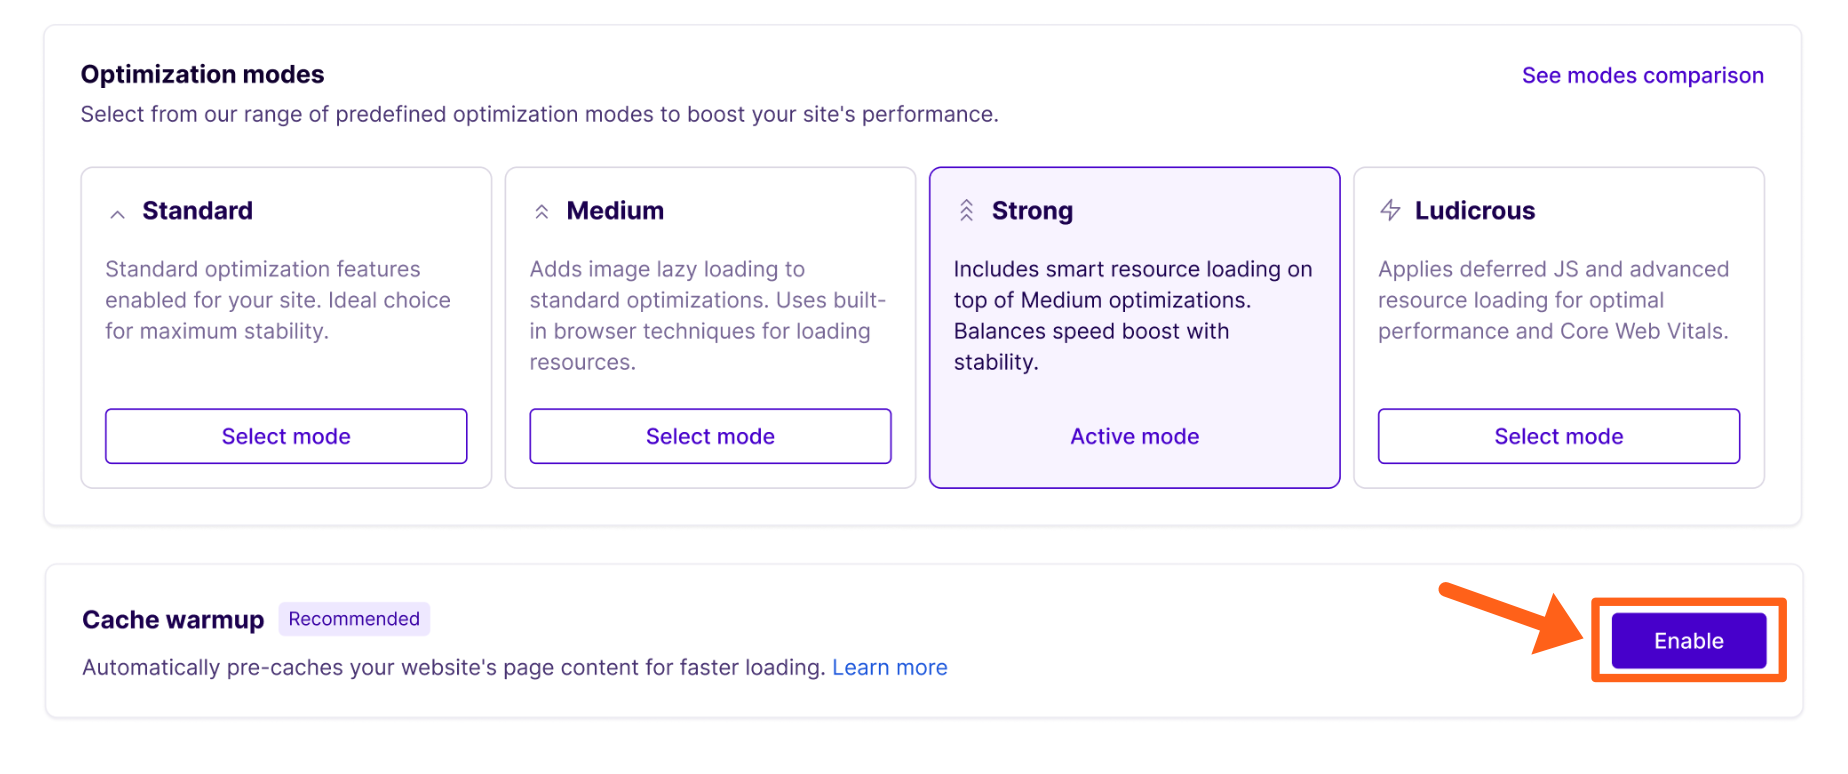
Task: Open Learn more about cache warmup
Action: tap(890, 667)
